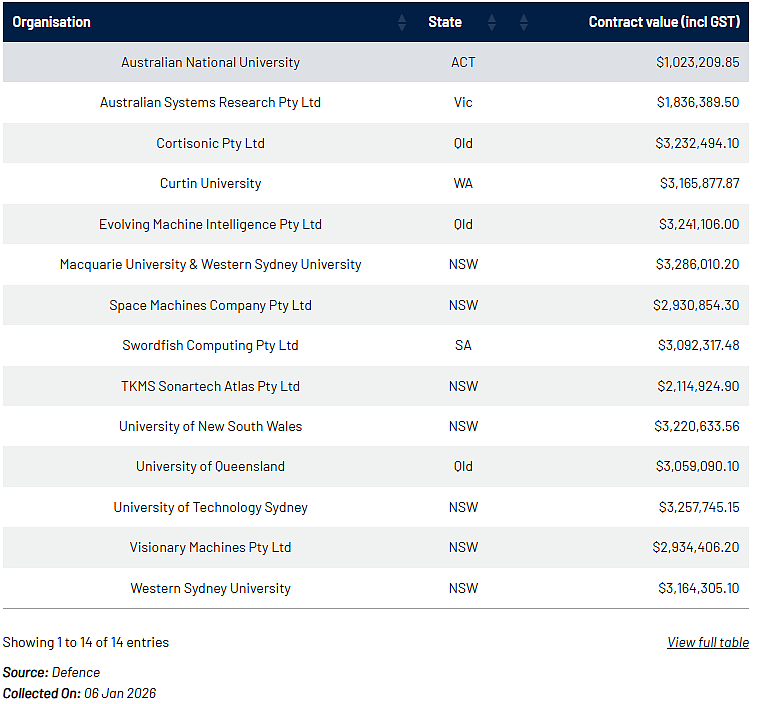763x704 pixels.
Task: Click University of Technology Sydney
Action: click(210, 507)
